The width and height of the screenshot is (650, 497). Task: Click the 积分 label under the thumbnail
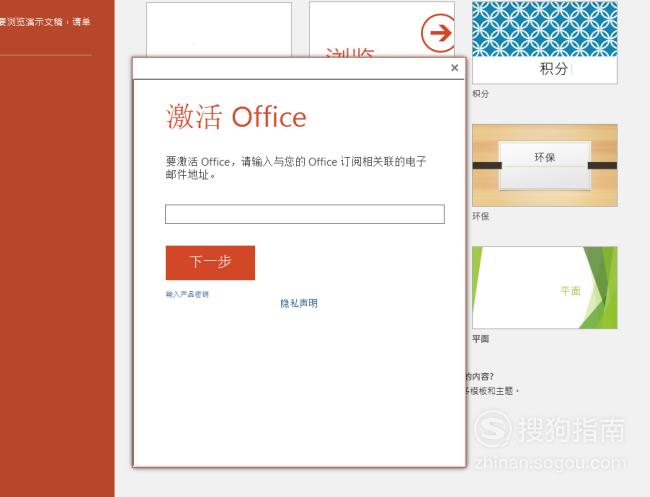click(480, 94)
